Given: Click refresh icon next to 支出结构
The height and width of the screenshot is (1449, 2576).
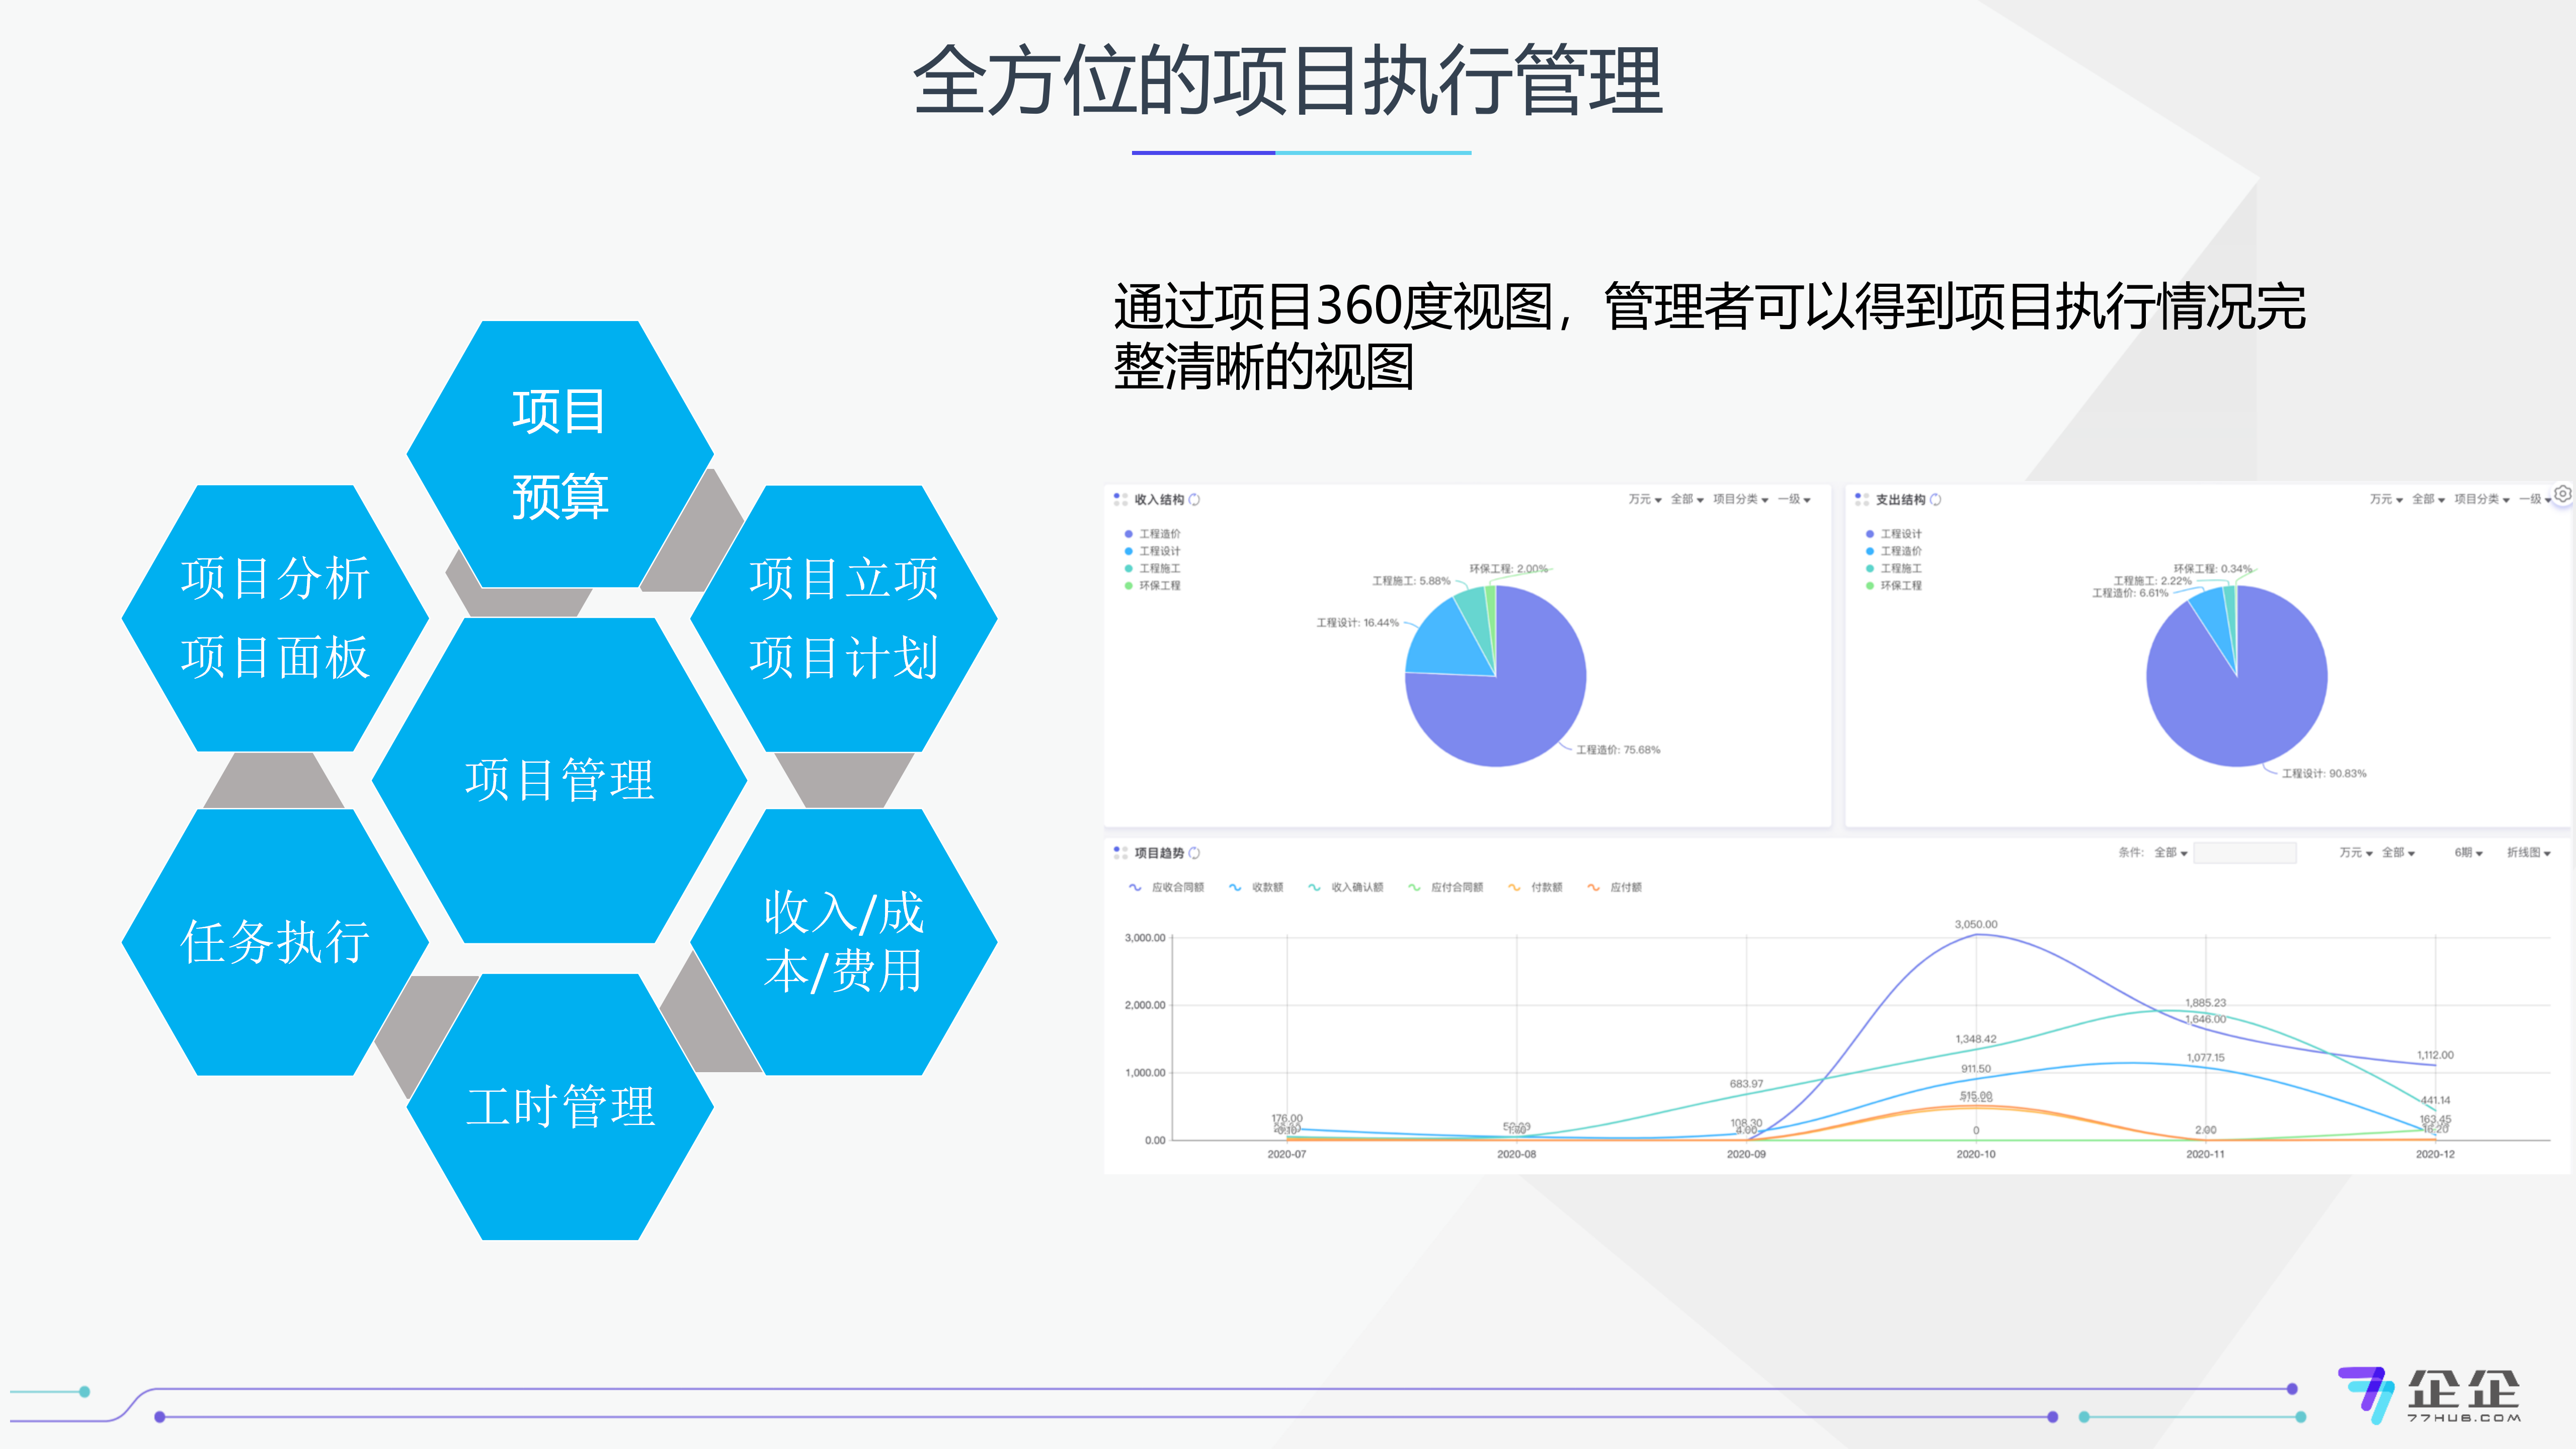Looking at the screenshot, I should [x=1935, y=499].
